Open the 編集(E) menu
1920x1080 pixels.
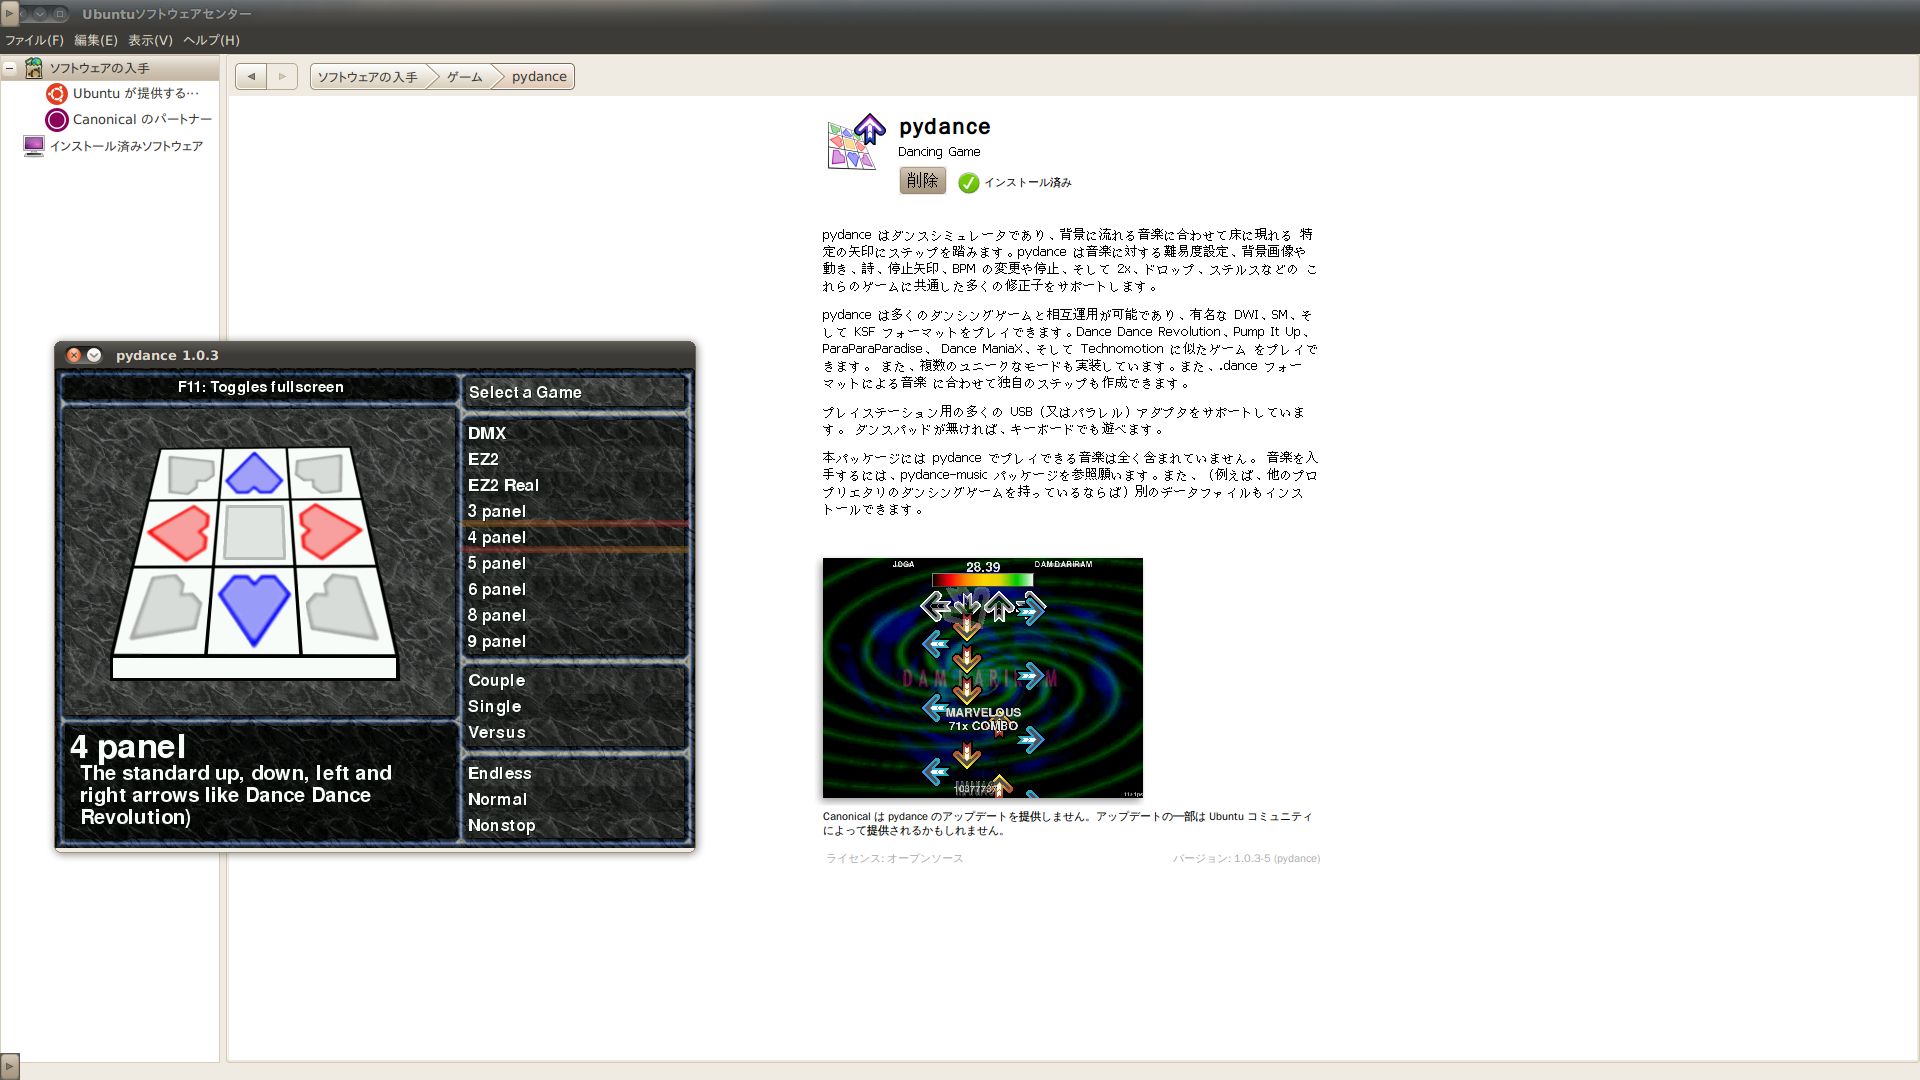coord(96,40)
